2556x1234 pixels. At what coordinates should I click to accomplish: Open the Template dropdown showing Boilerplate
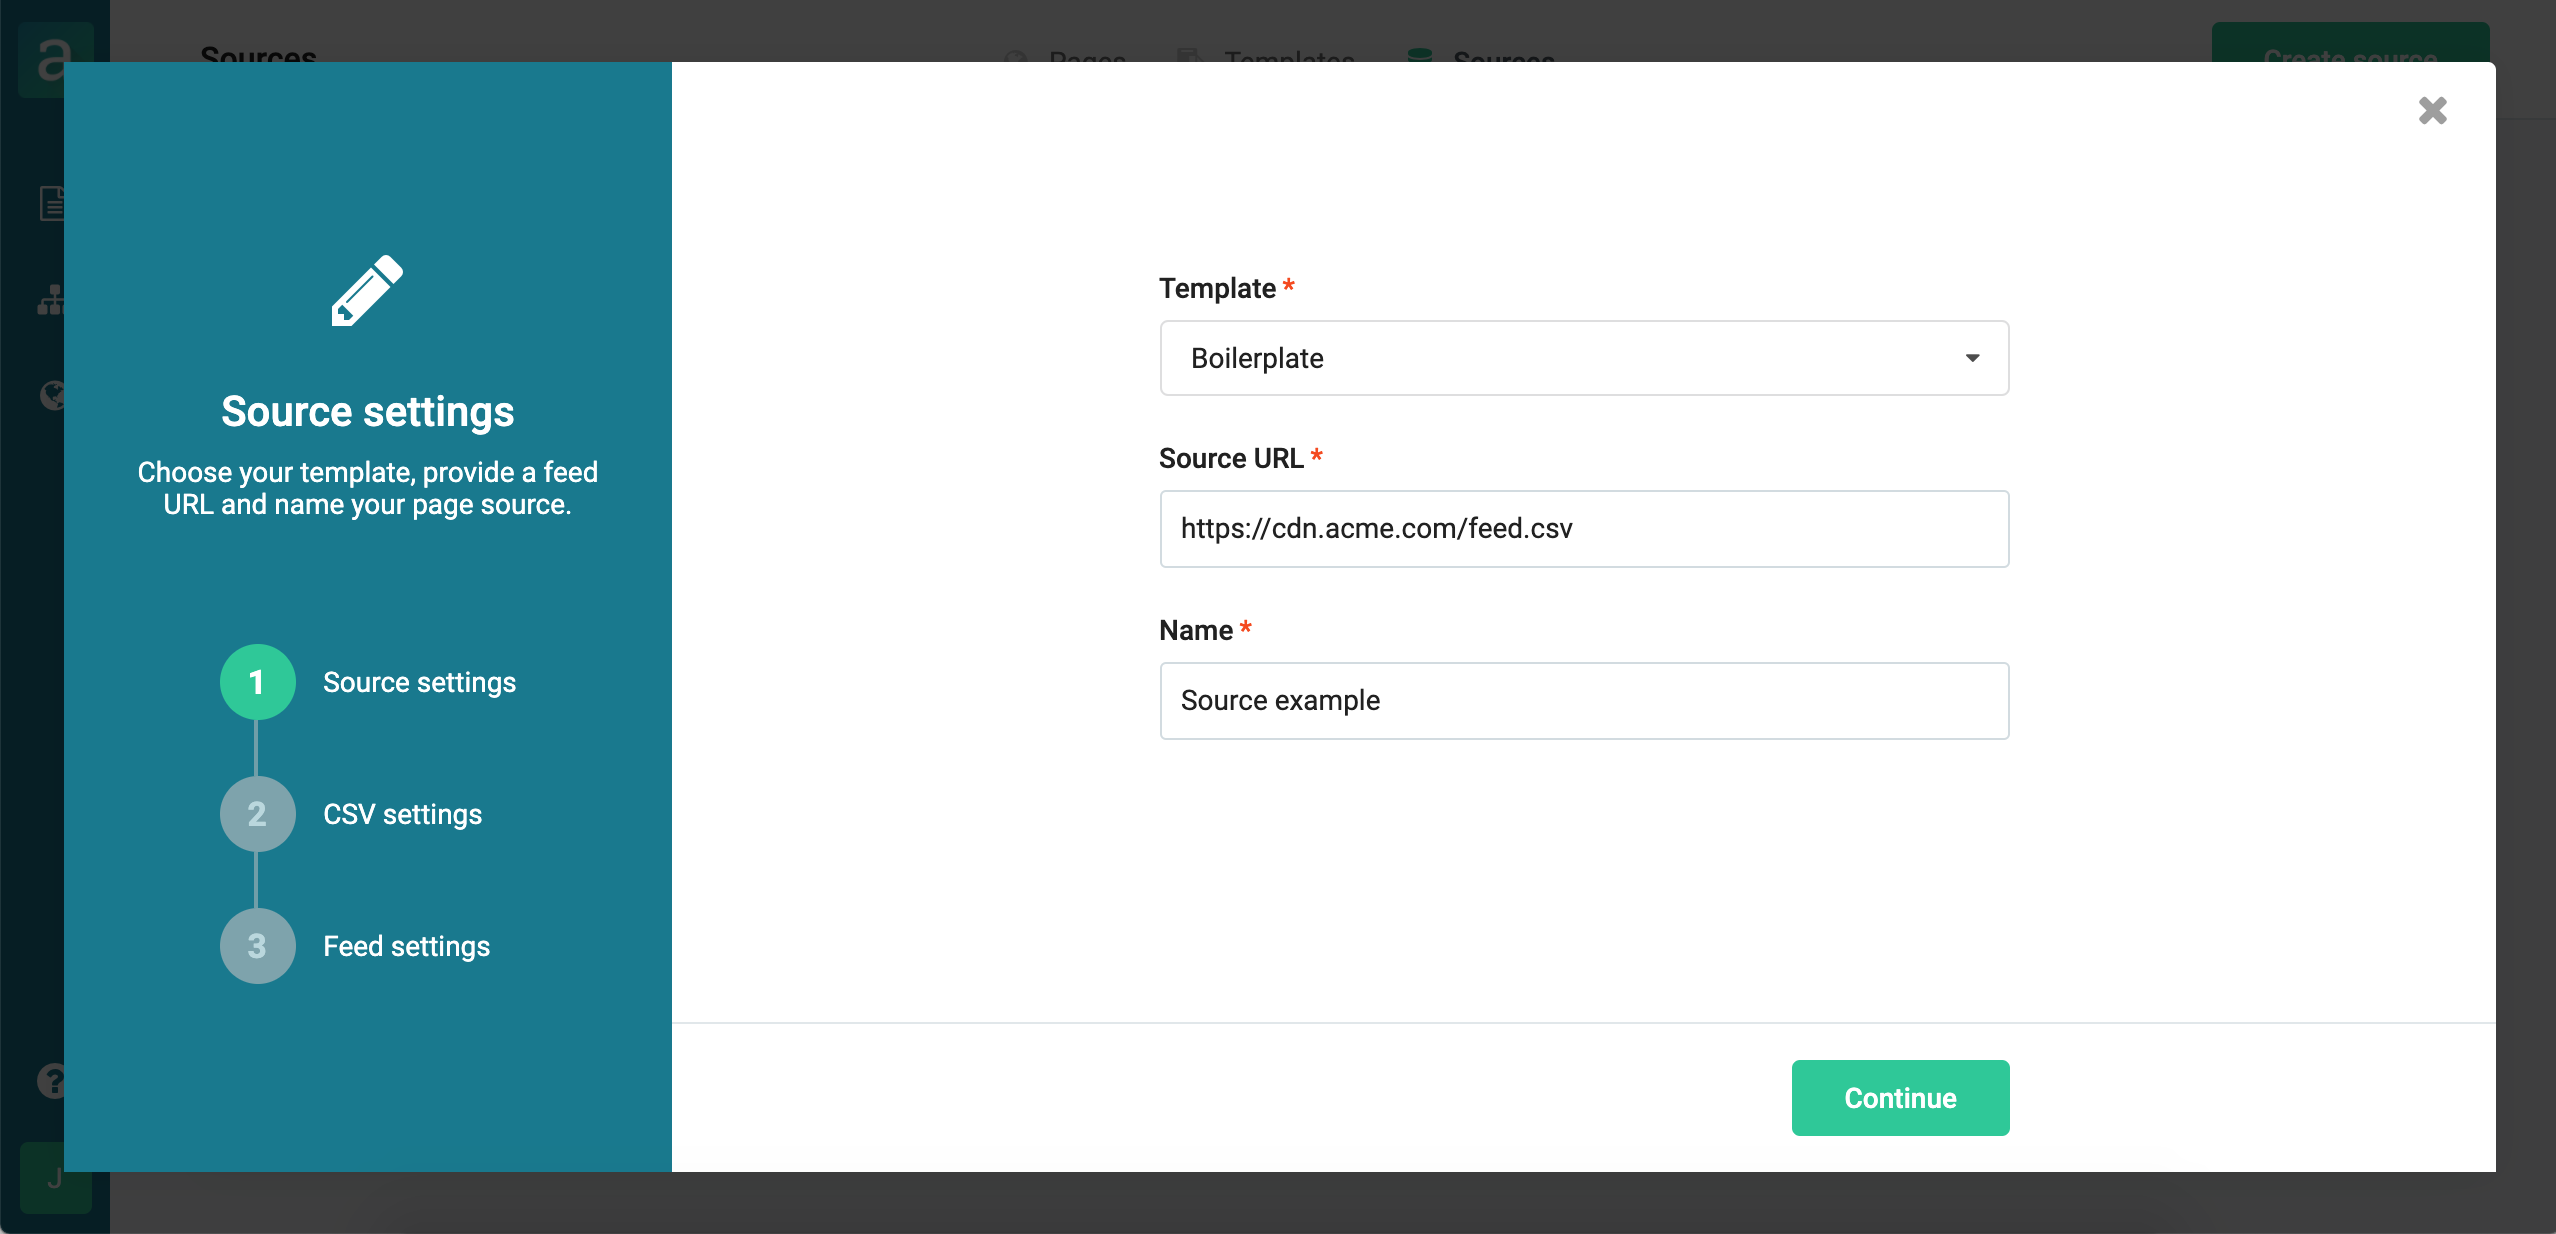tap(1584, 358)
